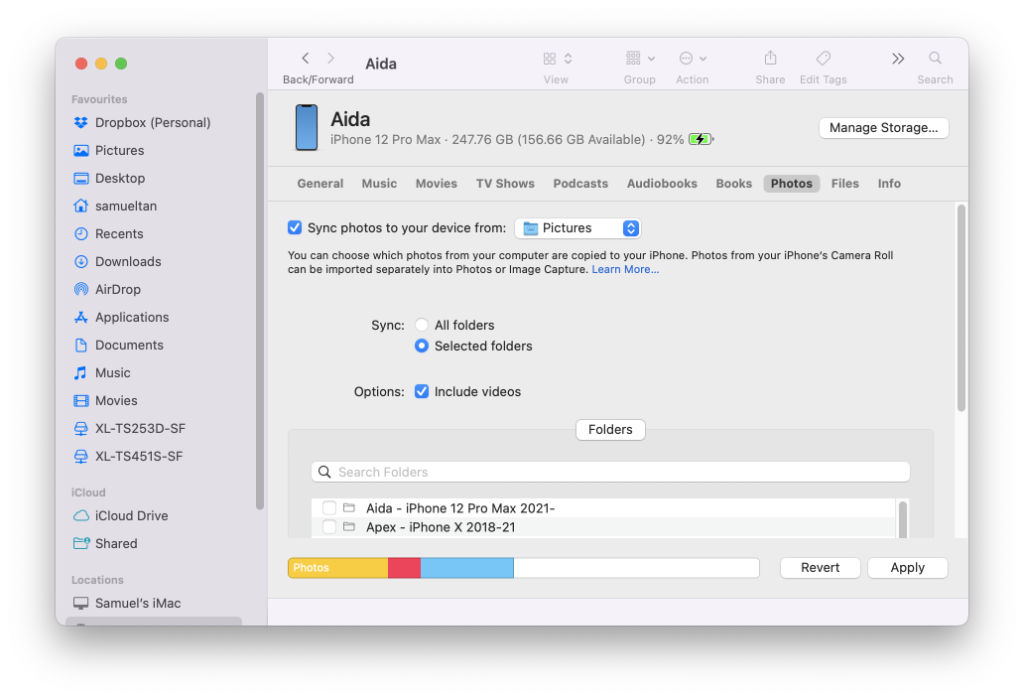Select the All folders radio button

[x=422, y=325]
